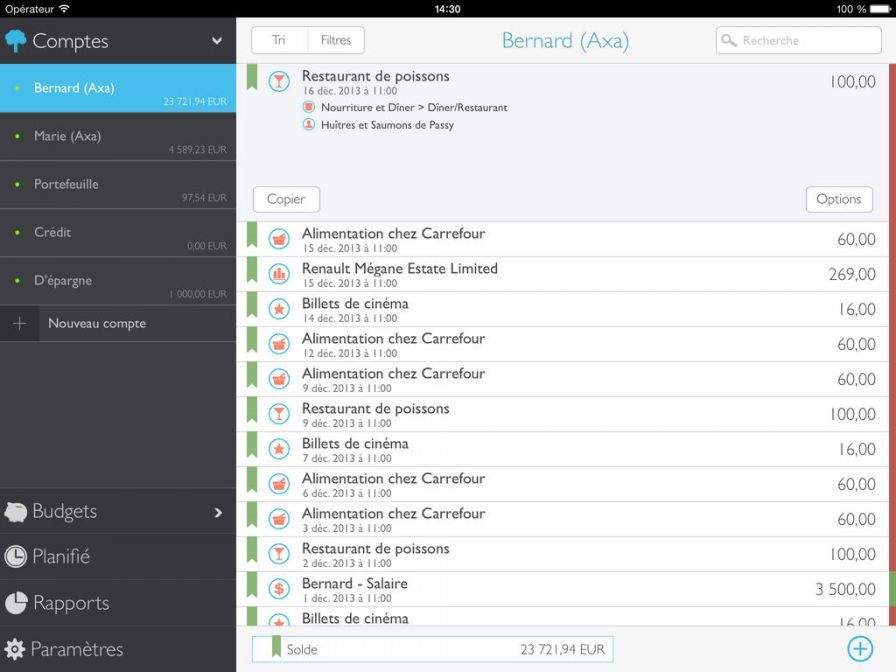Add account with Nouveau compte

pos(97,324)
